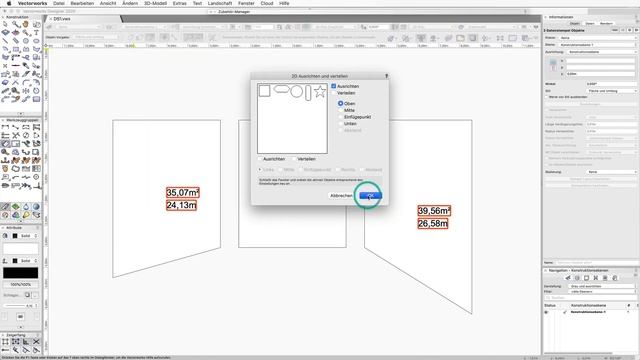Select the Text tool in Konstruktion palette

pyautogui.click(x=36, y=33)
